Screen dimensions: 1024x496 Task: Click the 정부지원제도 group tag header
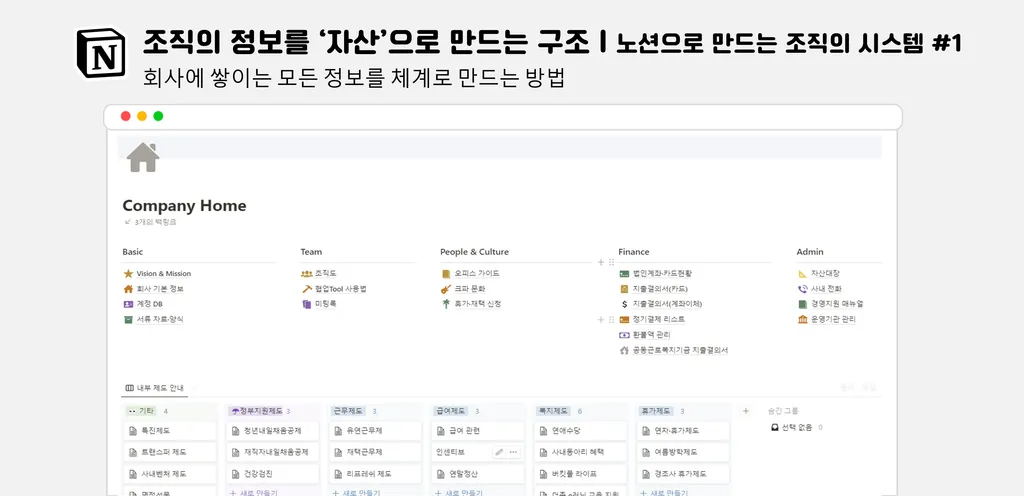[x=257, y=411]
